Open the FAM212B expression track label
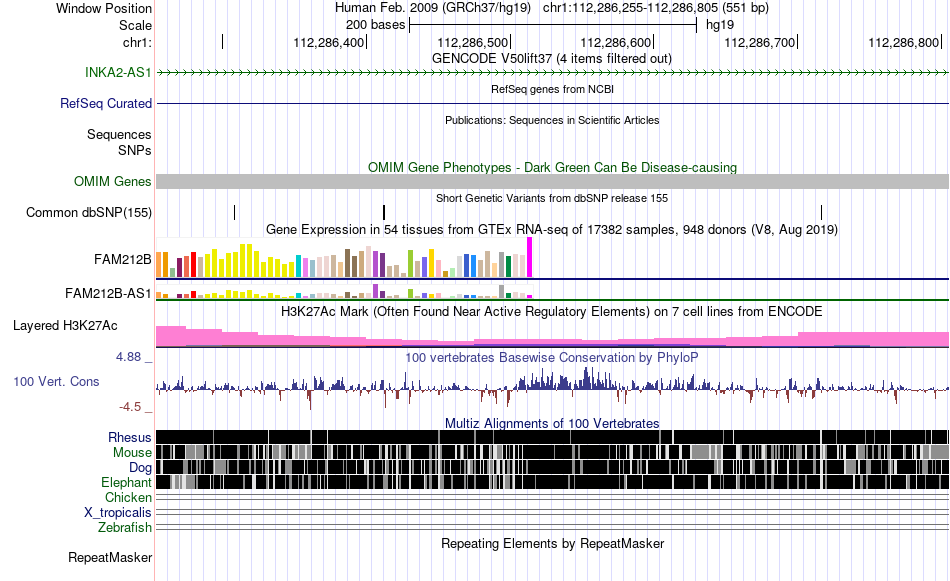This screenshot has height=581, width=950. click(x=123, y=260)
